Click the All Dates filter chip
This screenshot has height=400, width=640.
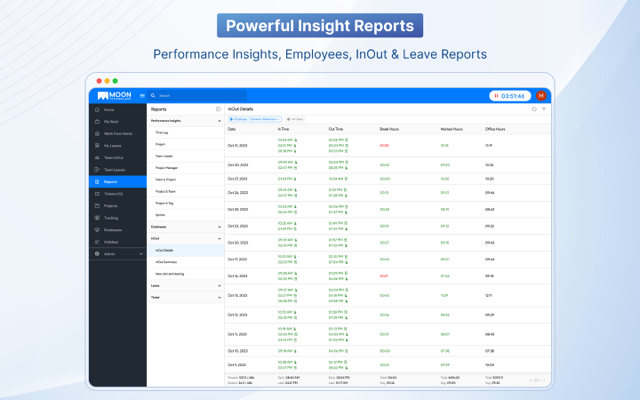(295, 119)
